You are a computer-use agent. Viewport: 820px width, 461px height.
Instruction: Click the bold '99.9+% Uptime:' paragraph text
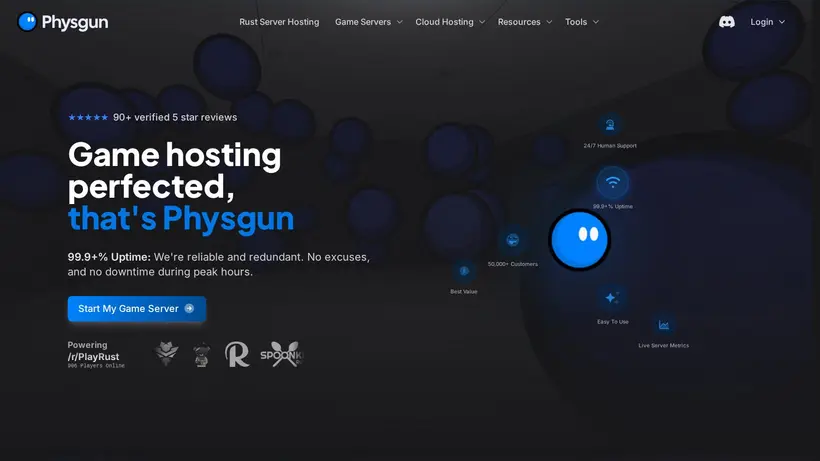(109, 257)
